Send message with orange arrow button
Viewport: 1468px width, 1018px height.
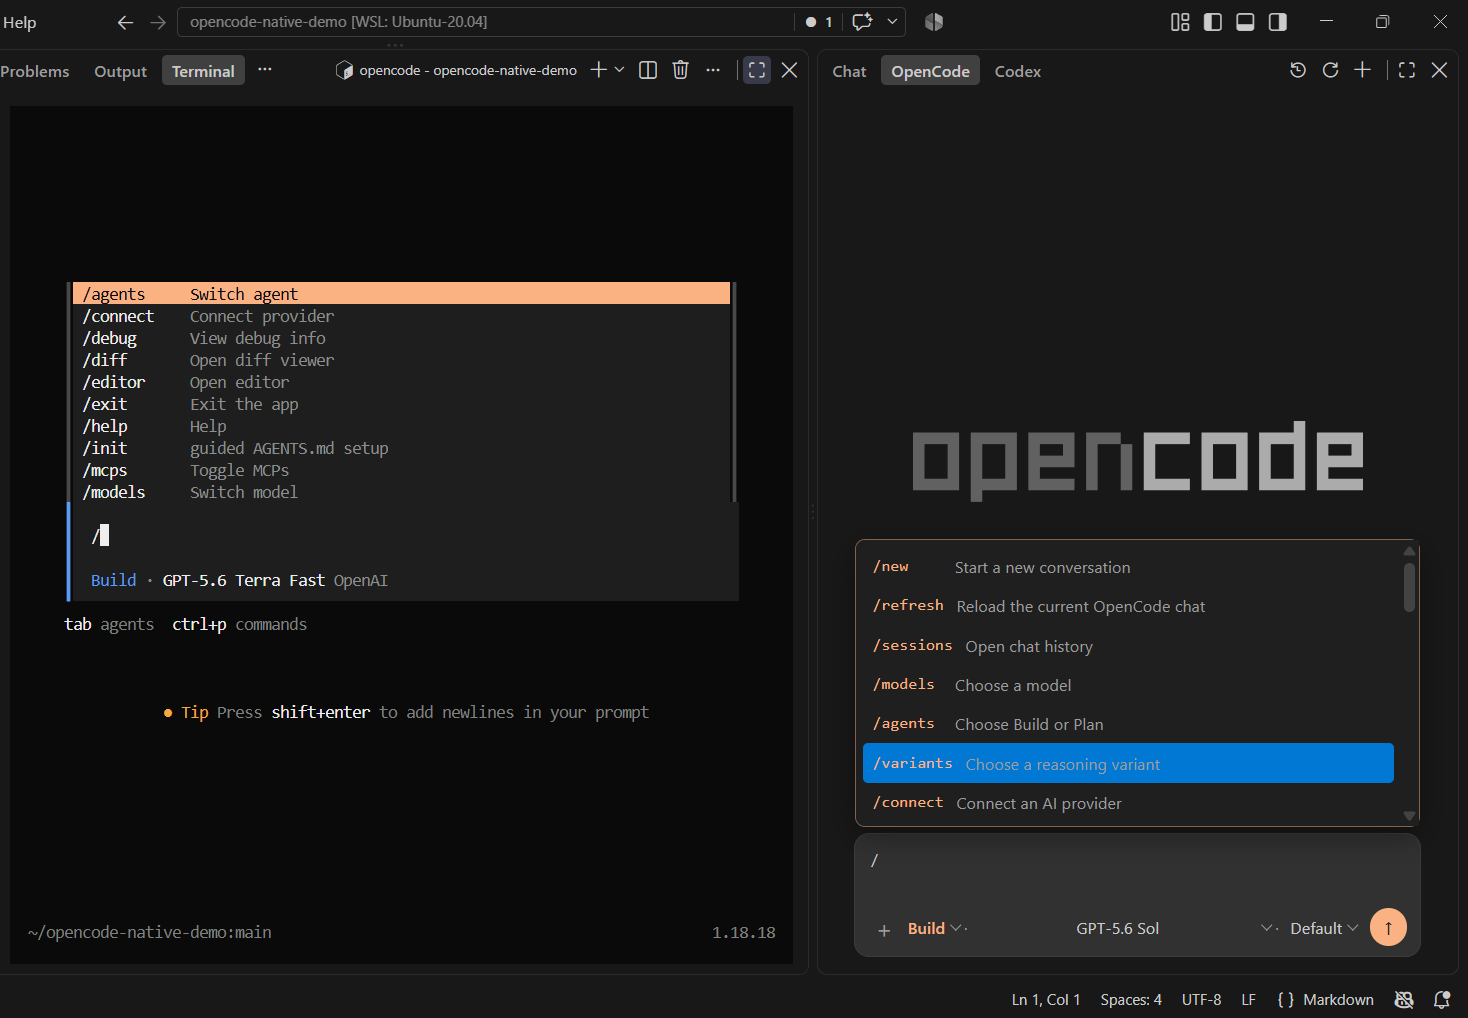(1388, 927)
